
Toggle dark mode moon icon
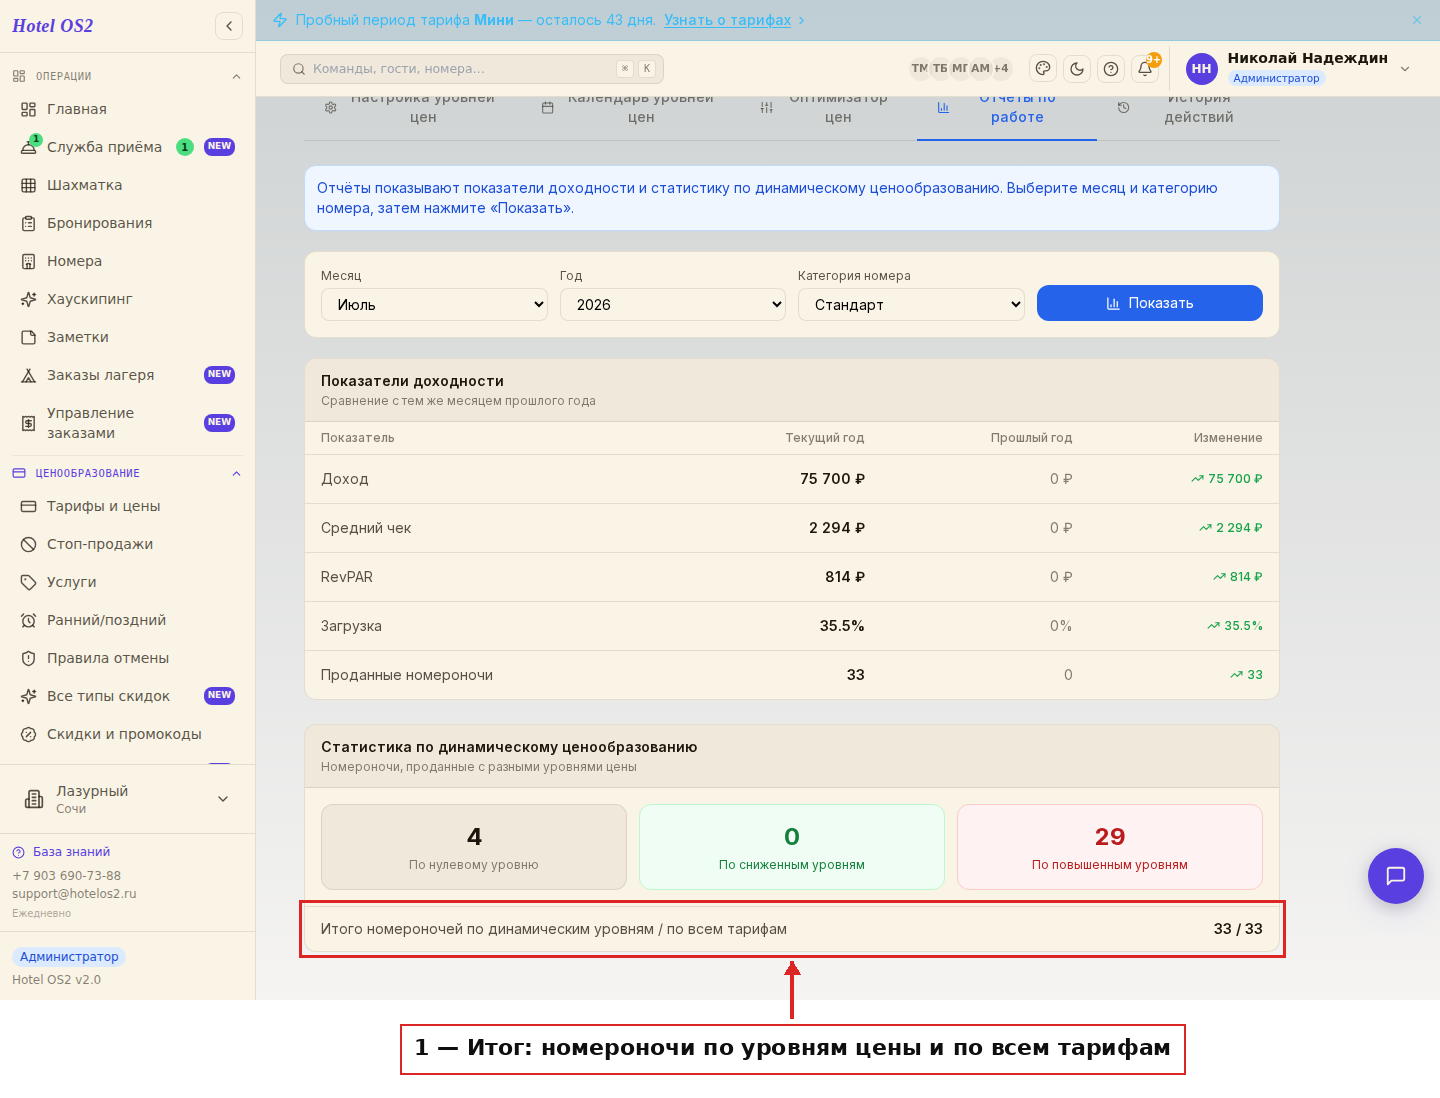tap(1077, 69)
